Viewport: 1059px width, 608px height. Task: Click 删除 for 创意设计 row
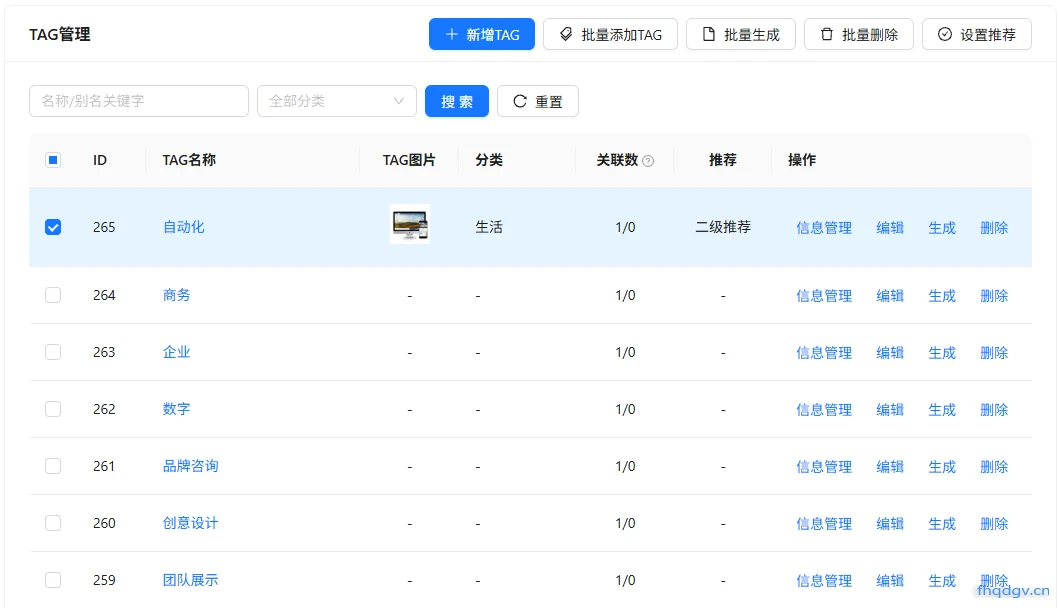pyautogui.click(x=994, y=524)
